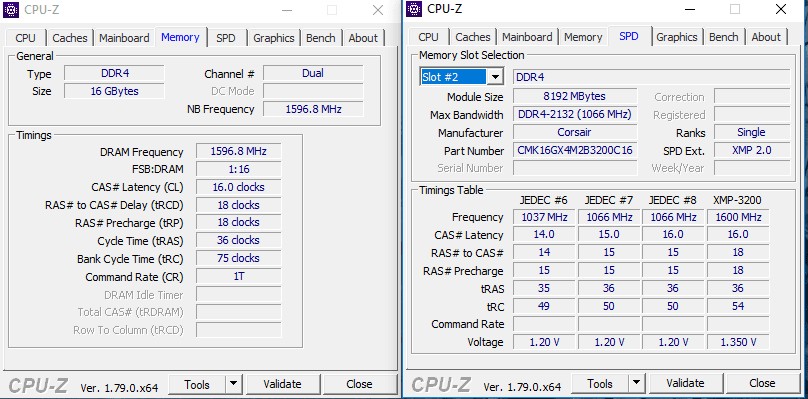This screenshot has height=399, width=808.
Task: Click Cycle Time 36 clocks value
Action: pos(239,241)
